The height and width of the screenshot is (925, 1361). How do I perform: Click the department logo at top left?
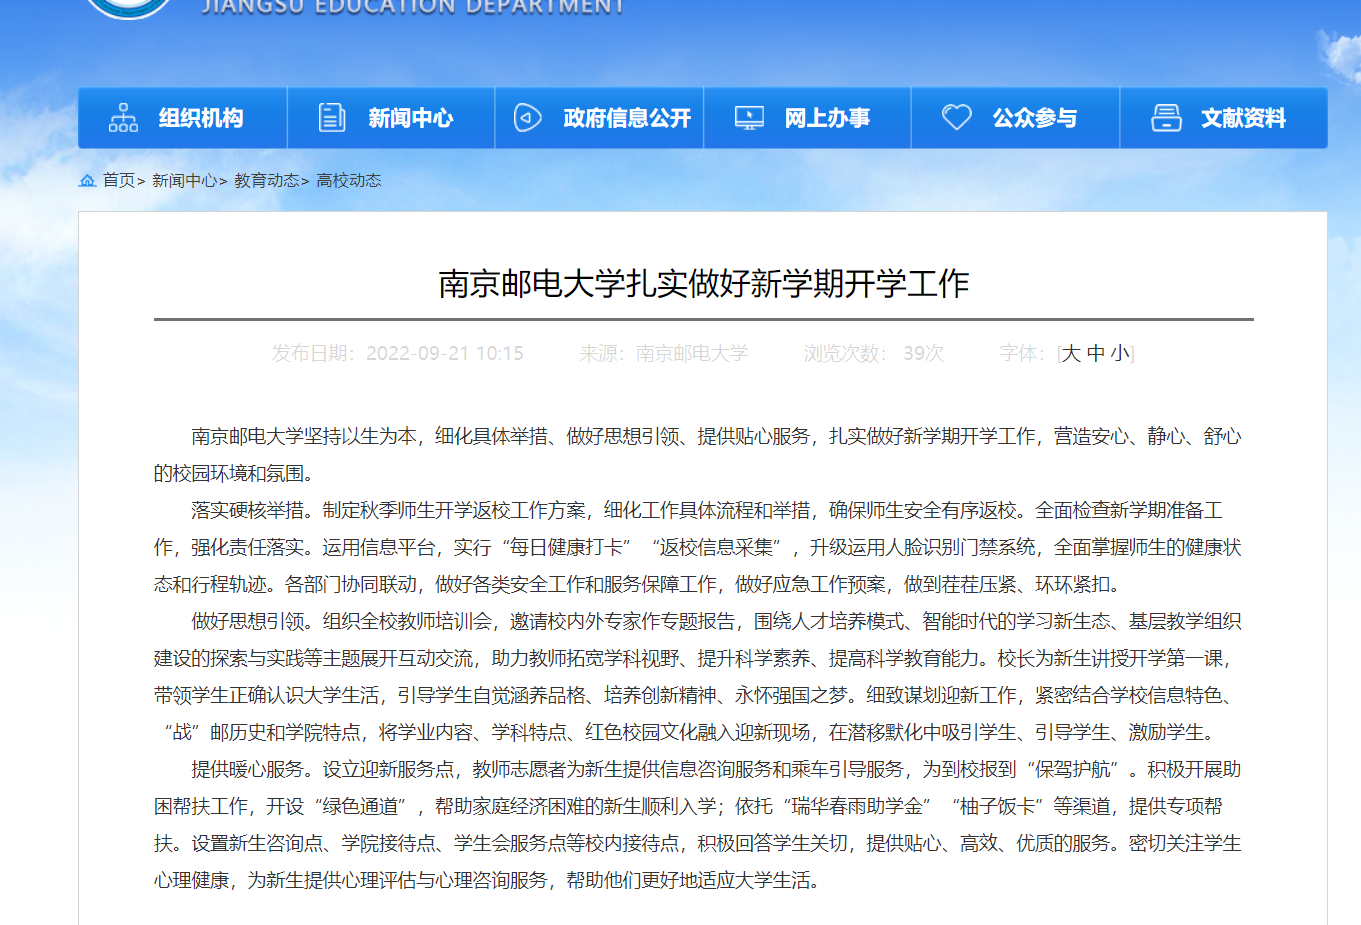pyautogui.click(x=128, y=6)
